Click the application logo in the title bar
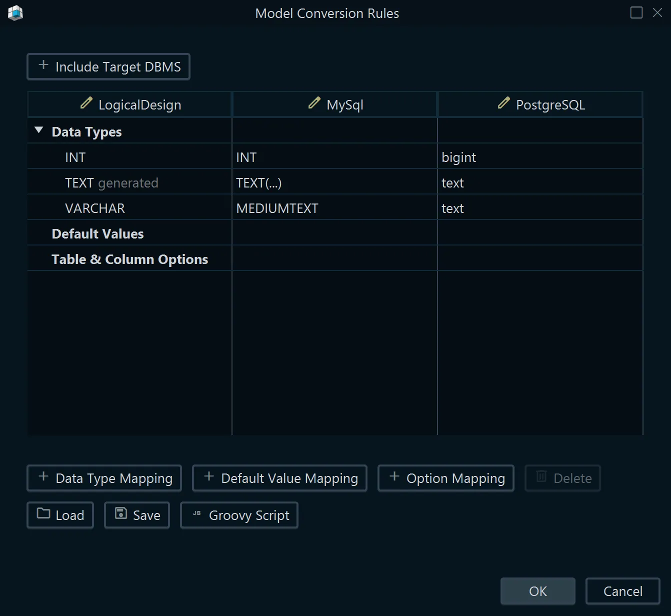 [15, 13]
